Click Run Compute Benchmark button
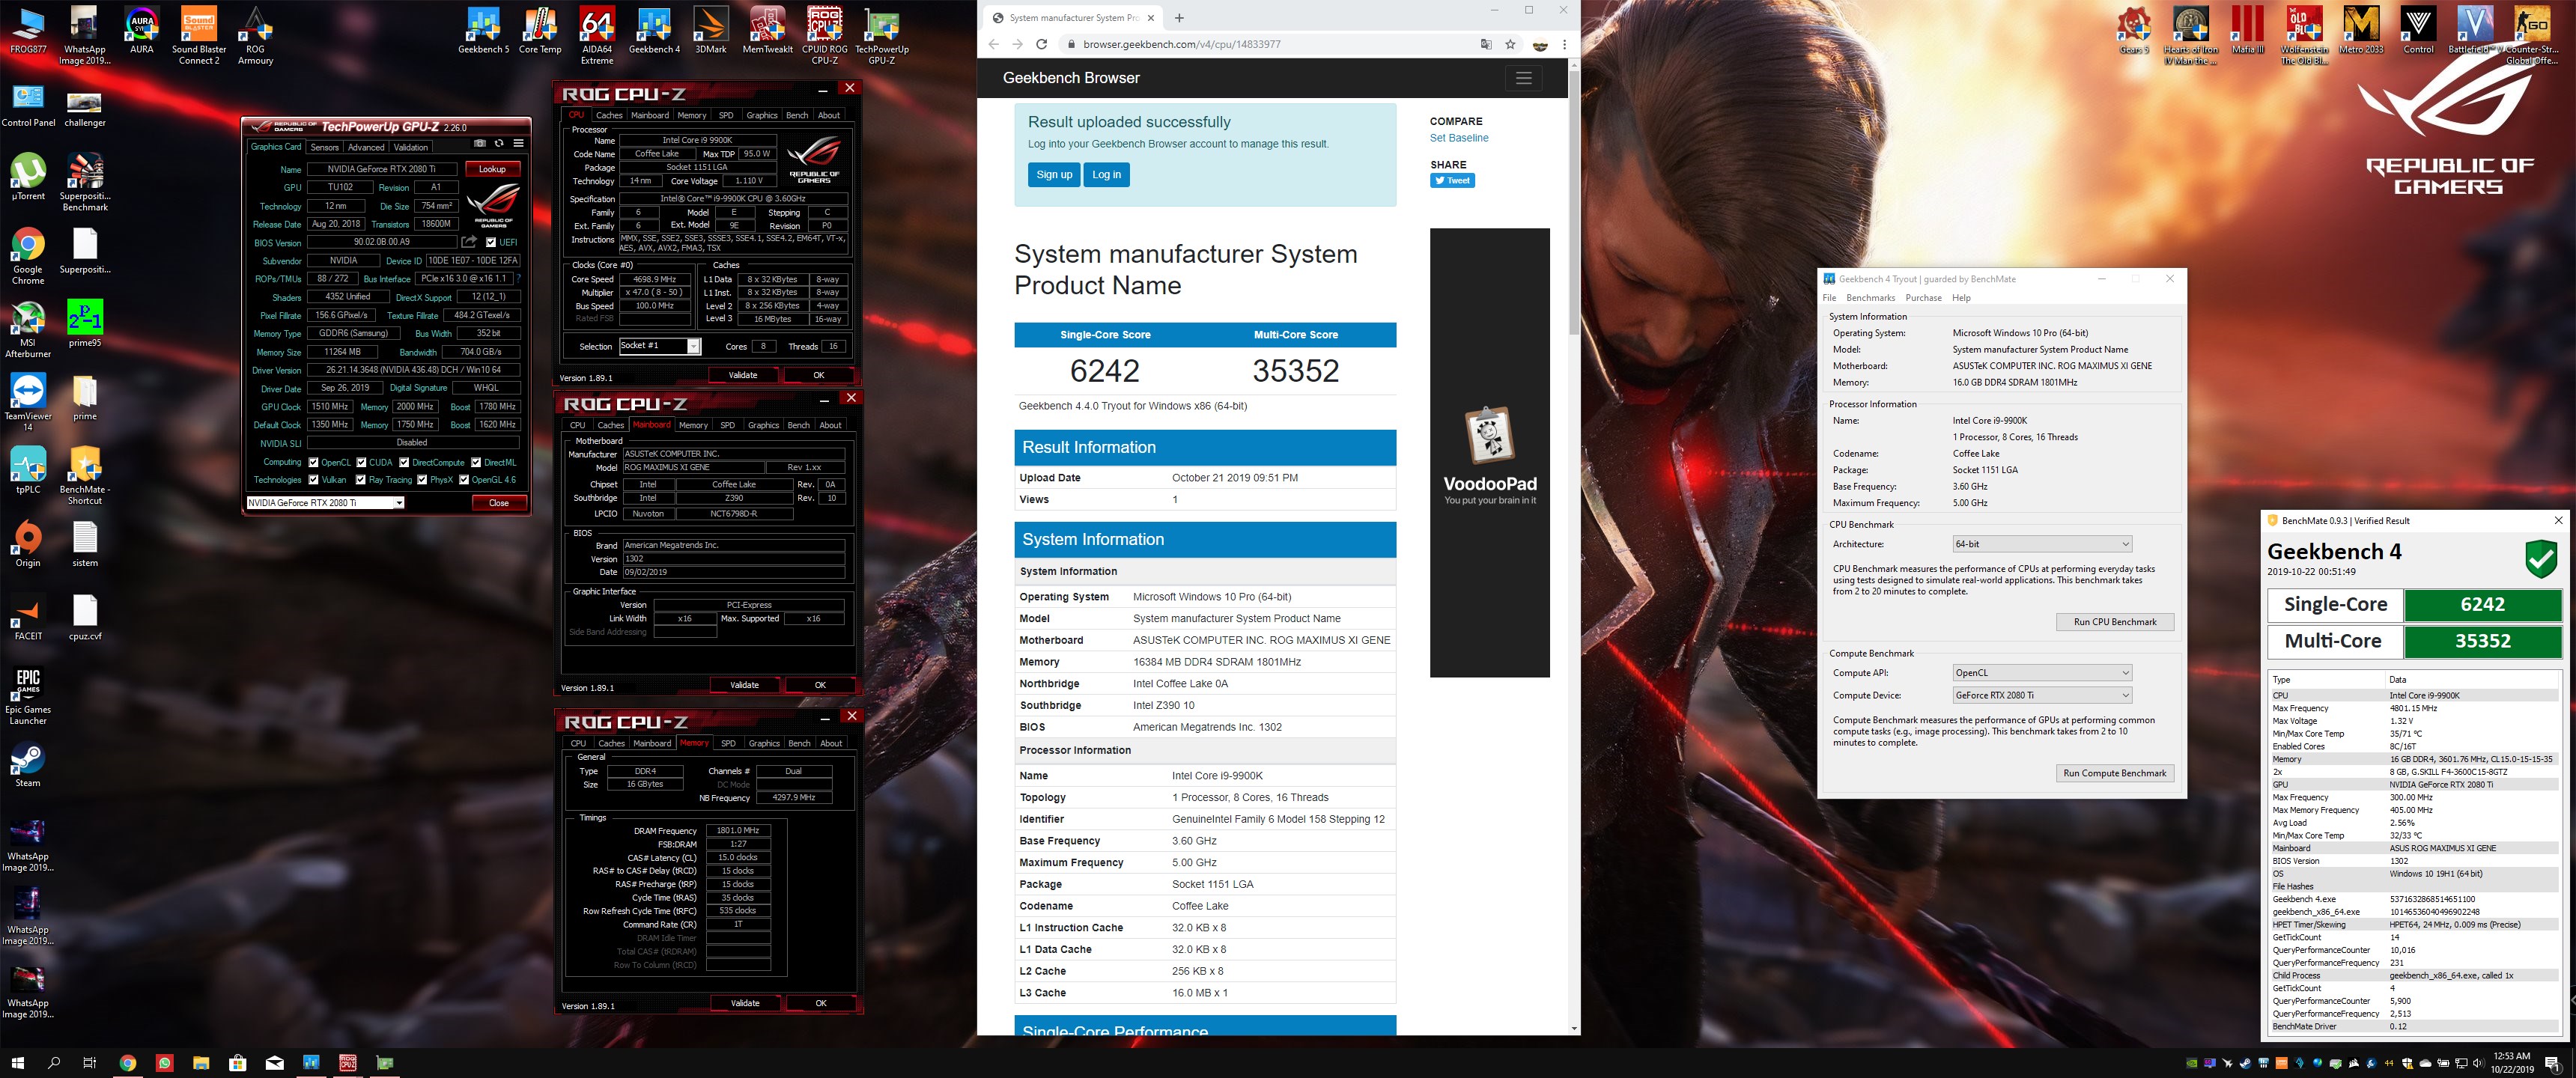Screen dimensions: 2576x1078 (2115, 773)
